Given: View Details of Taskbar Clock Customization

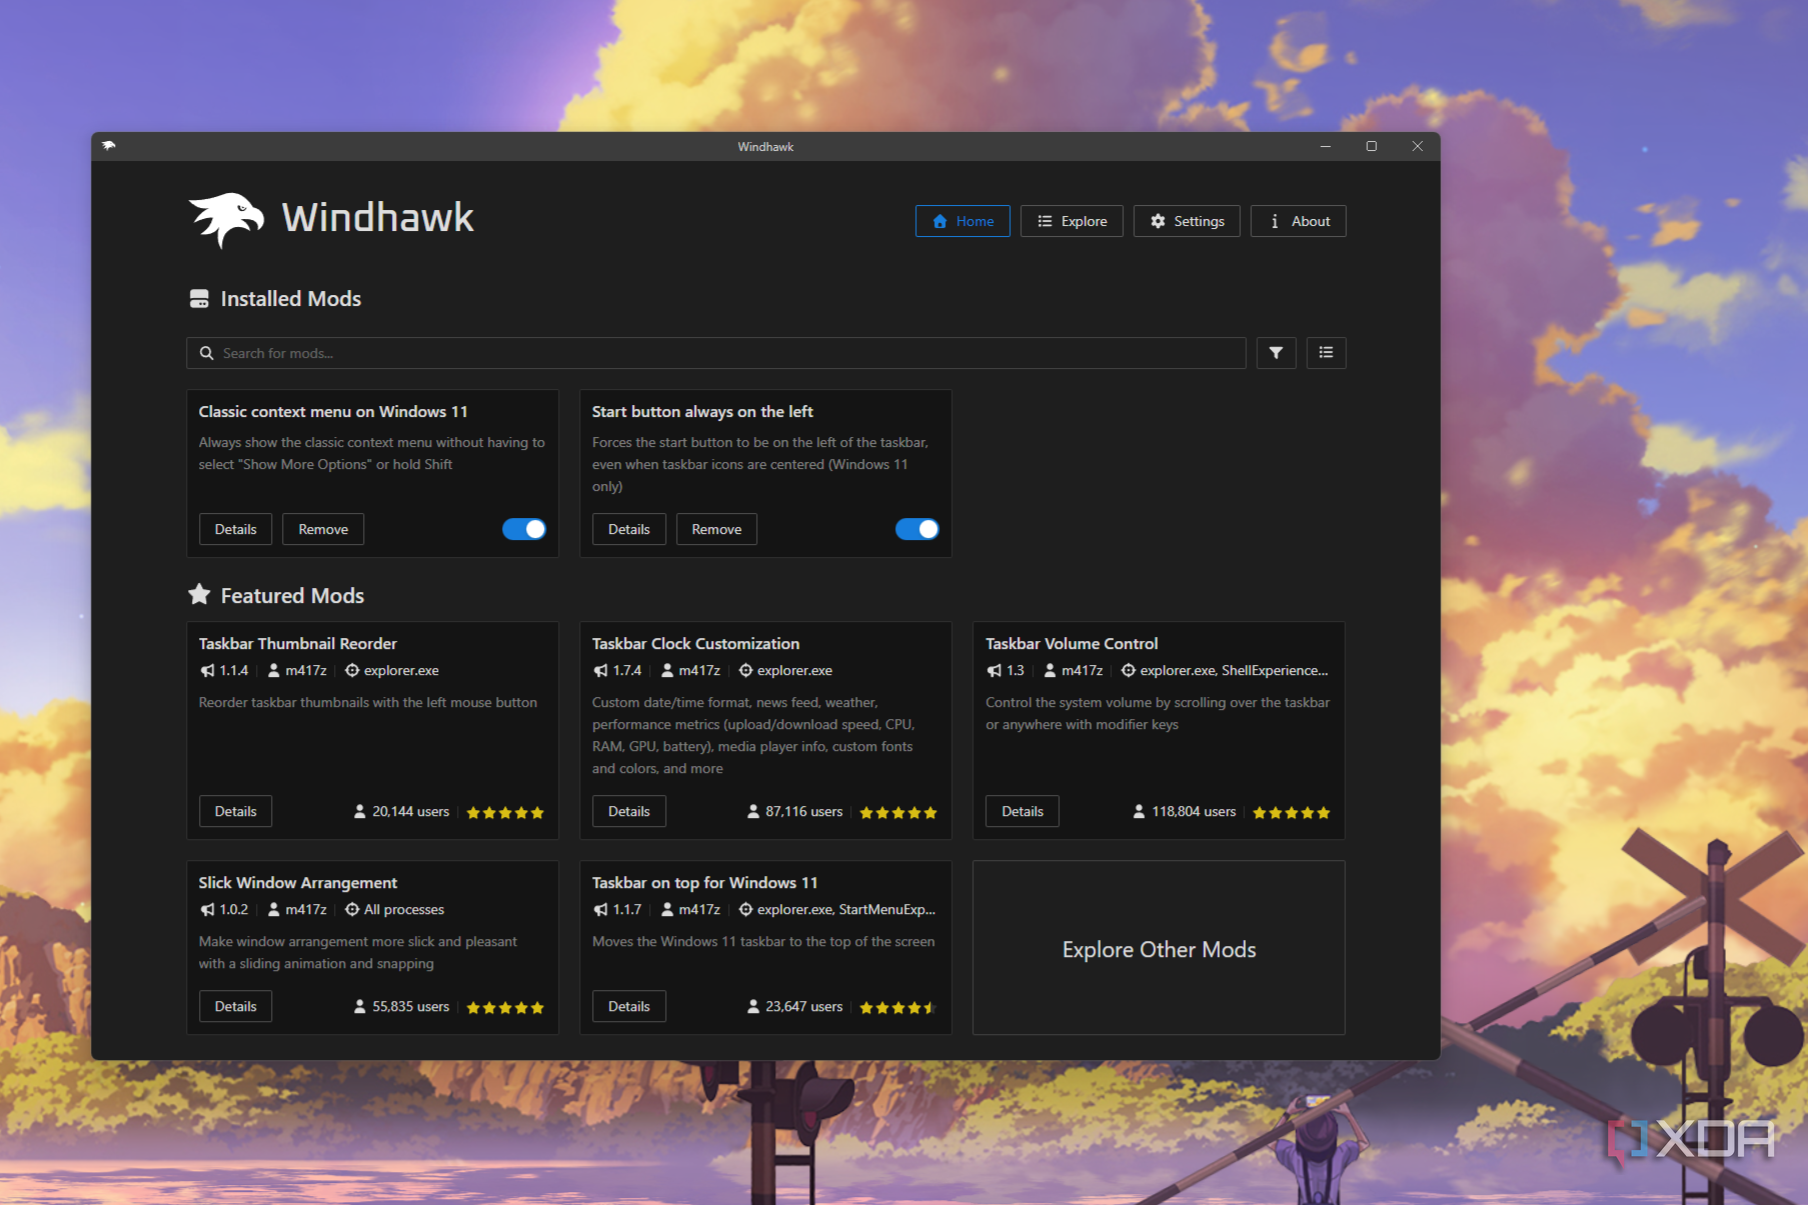Looking at the screenshot, I should (x=629, y=811).
